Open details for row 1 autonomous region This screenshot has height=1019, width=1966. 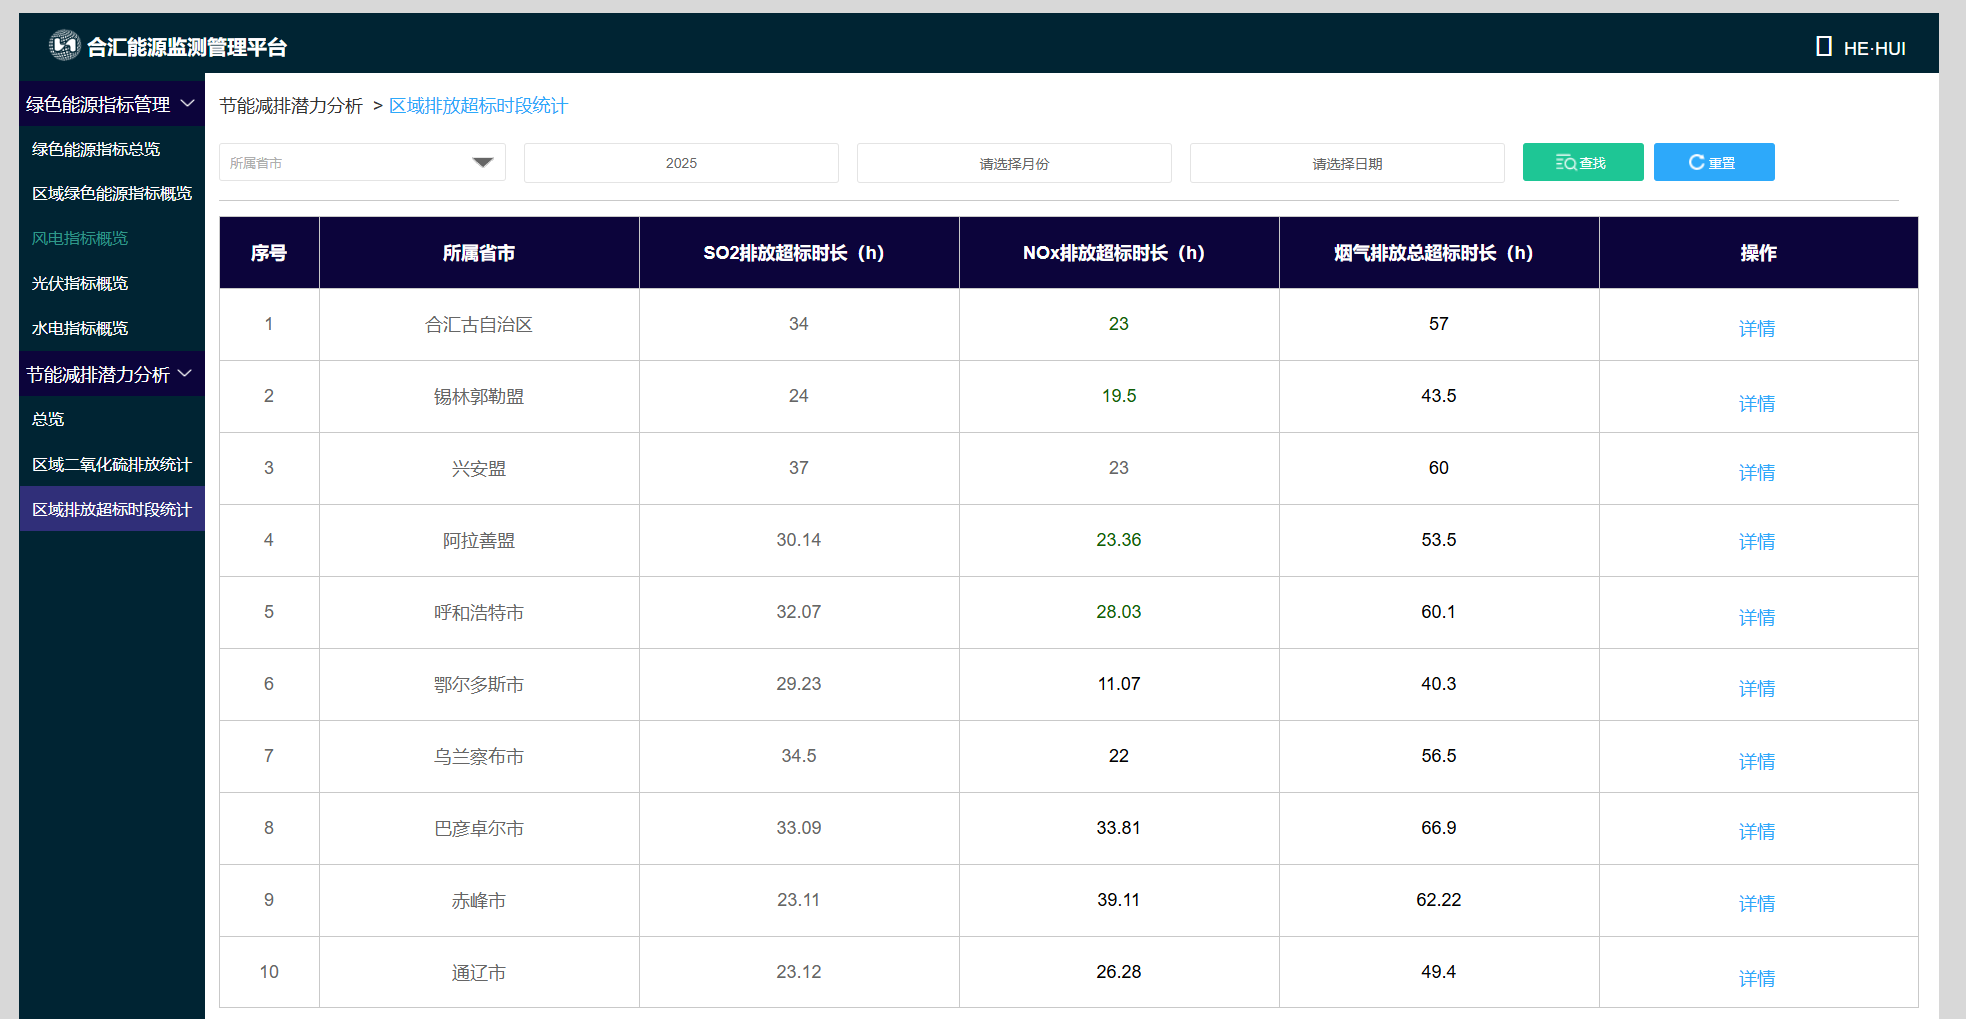[x=1756, y=328]
